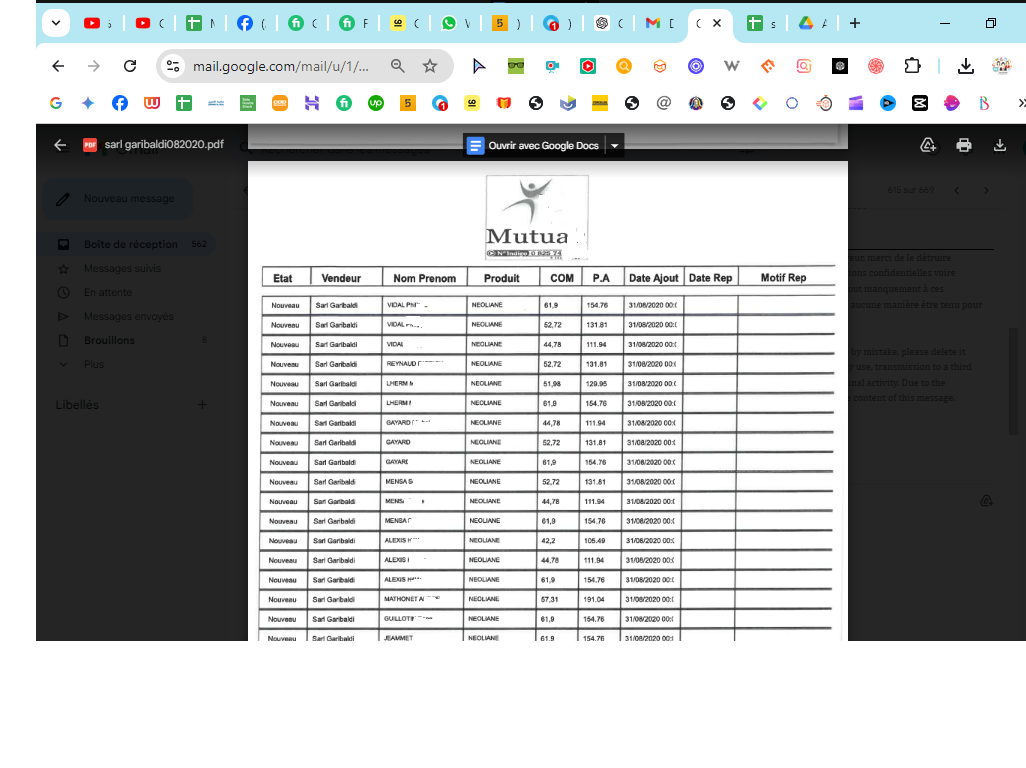1026x768 pixels.
Task: Create a new label with plus
Action: coord(202,405)
